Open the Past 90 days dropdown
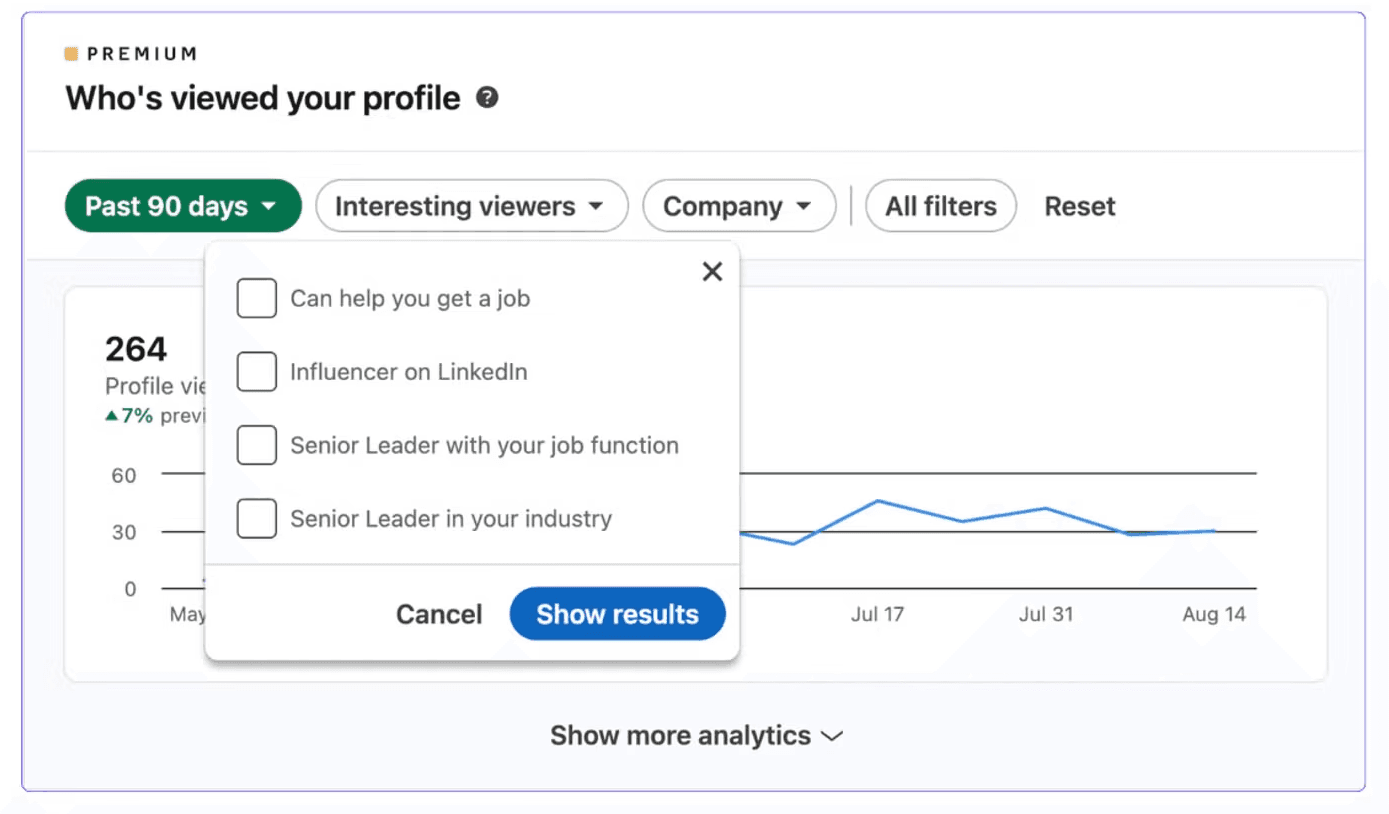This screenshot has width=1389, height=814. coord(183,206)
